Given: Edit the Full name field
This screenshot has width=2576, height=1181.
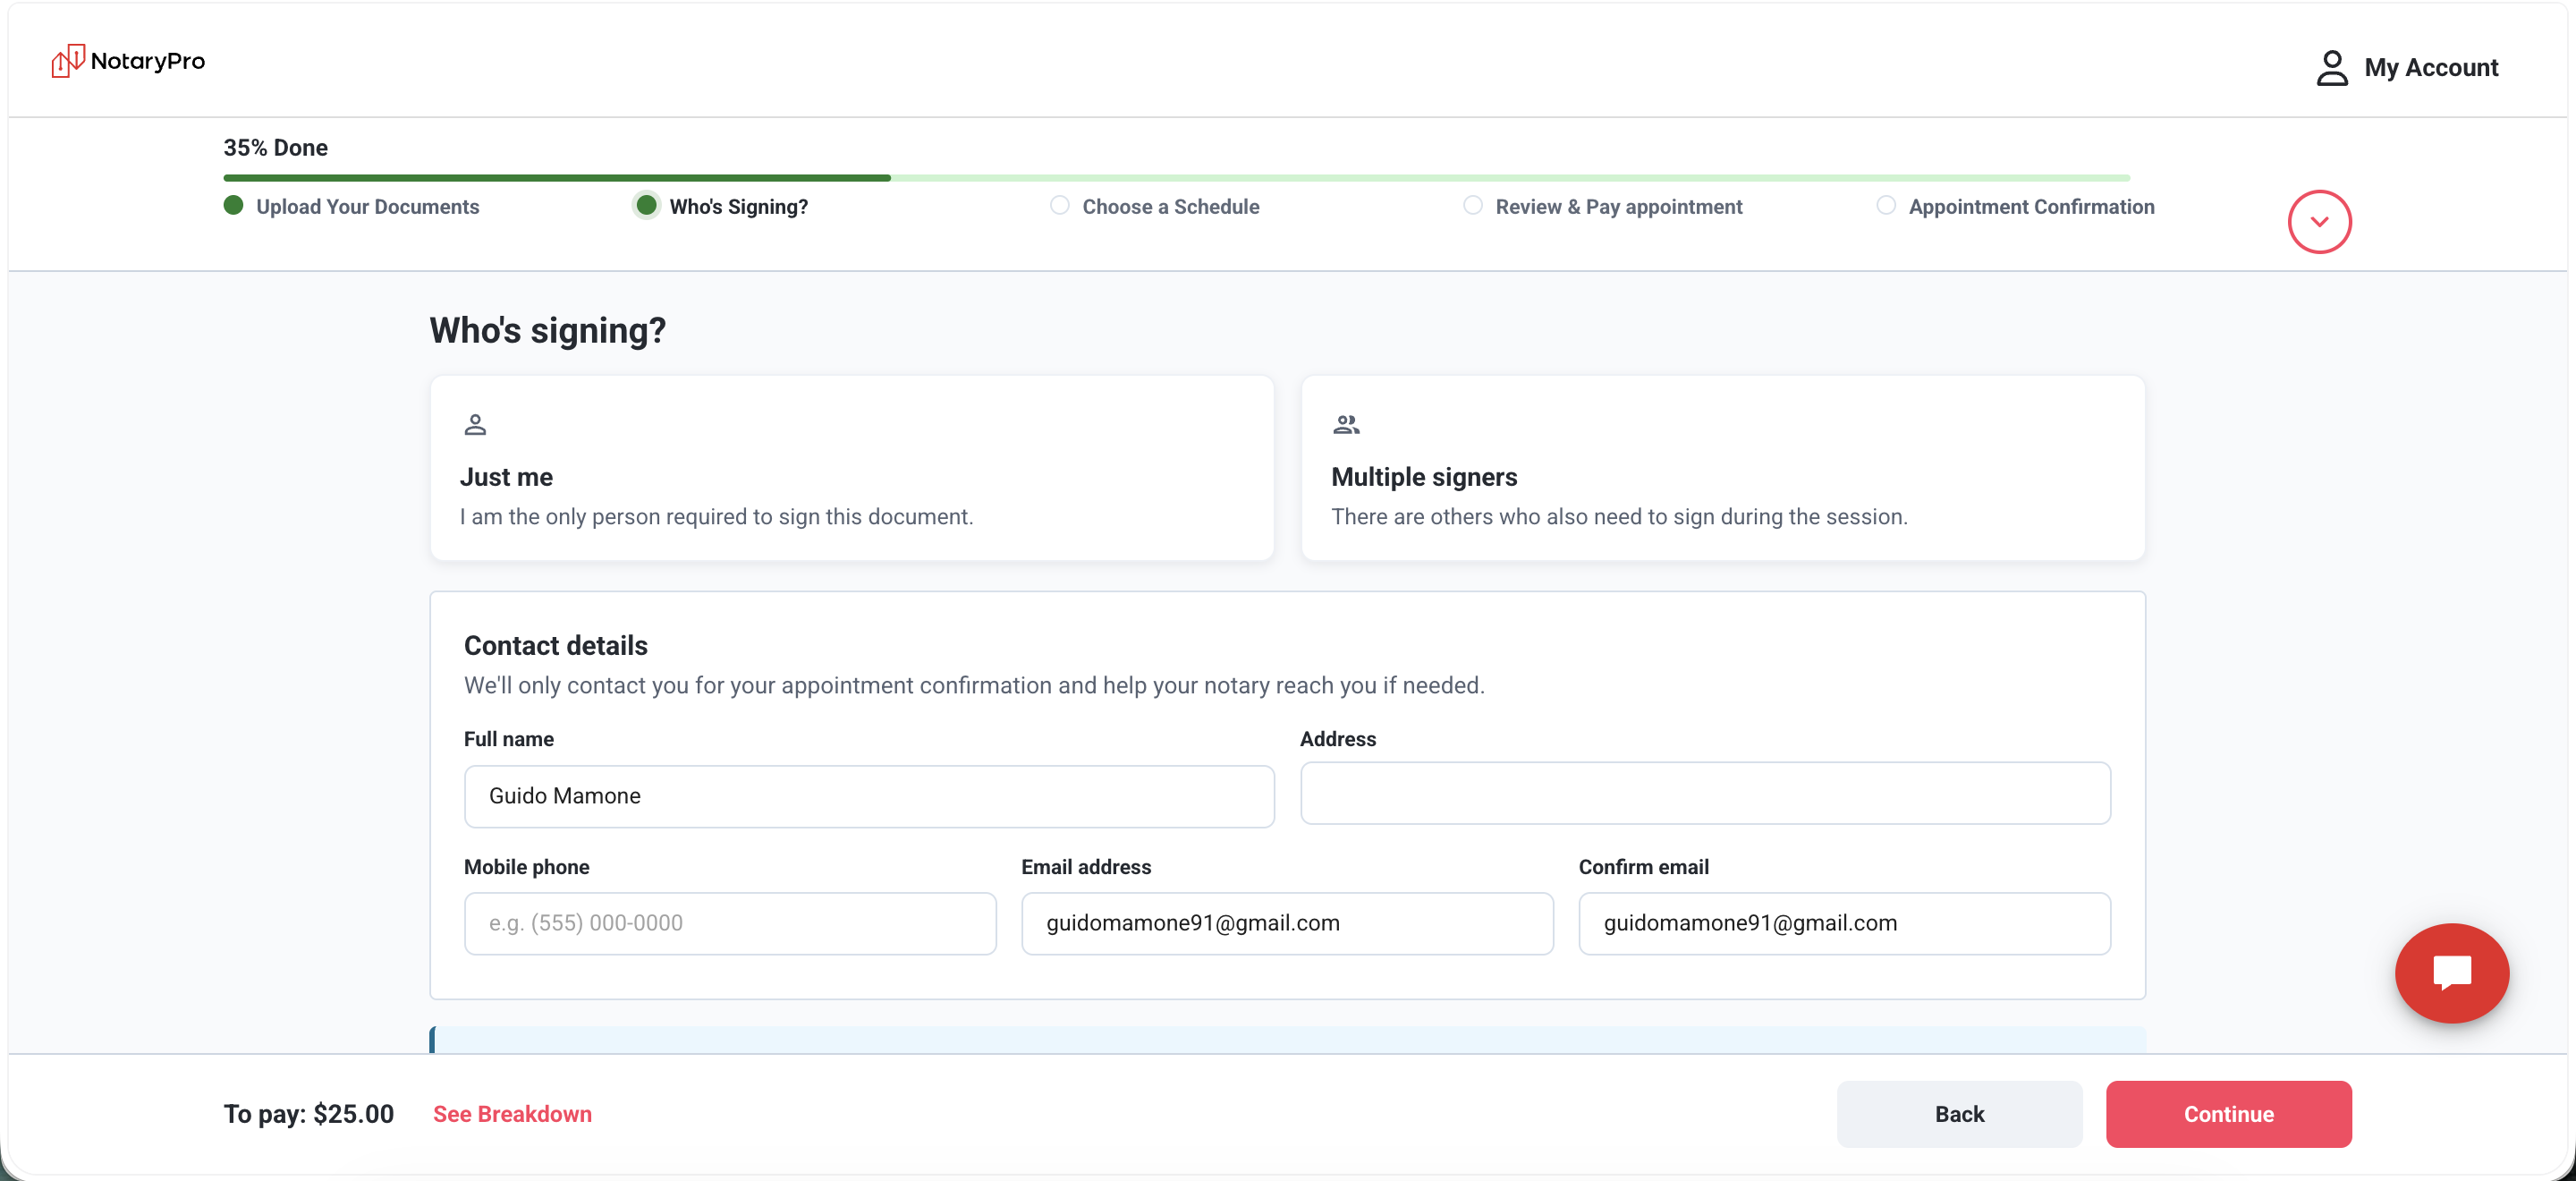Looking at the screenshot, I should tap(869, 796).
